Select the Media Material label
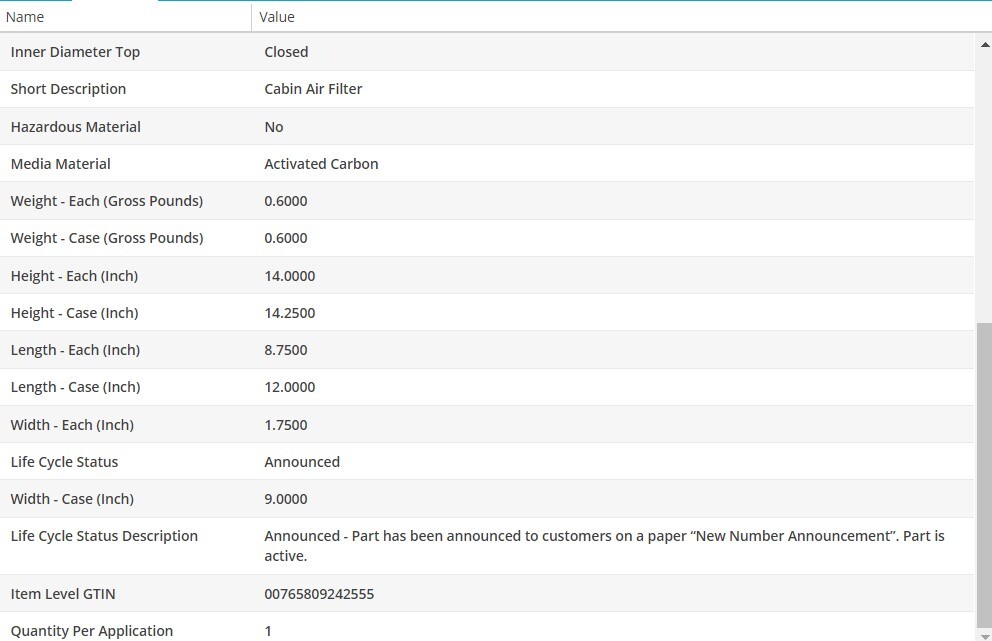 (61, 164)
